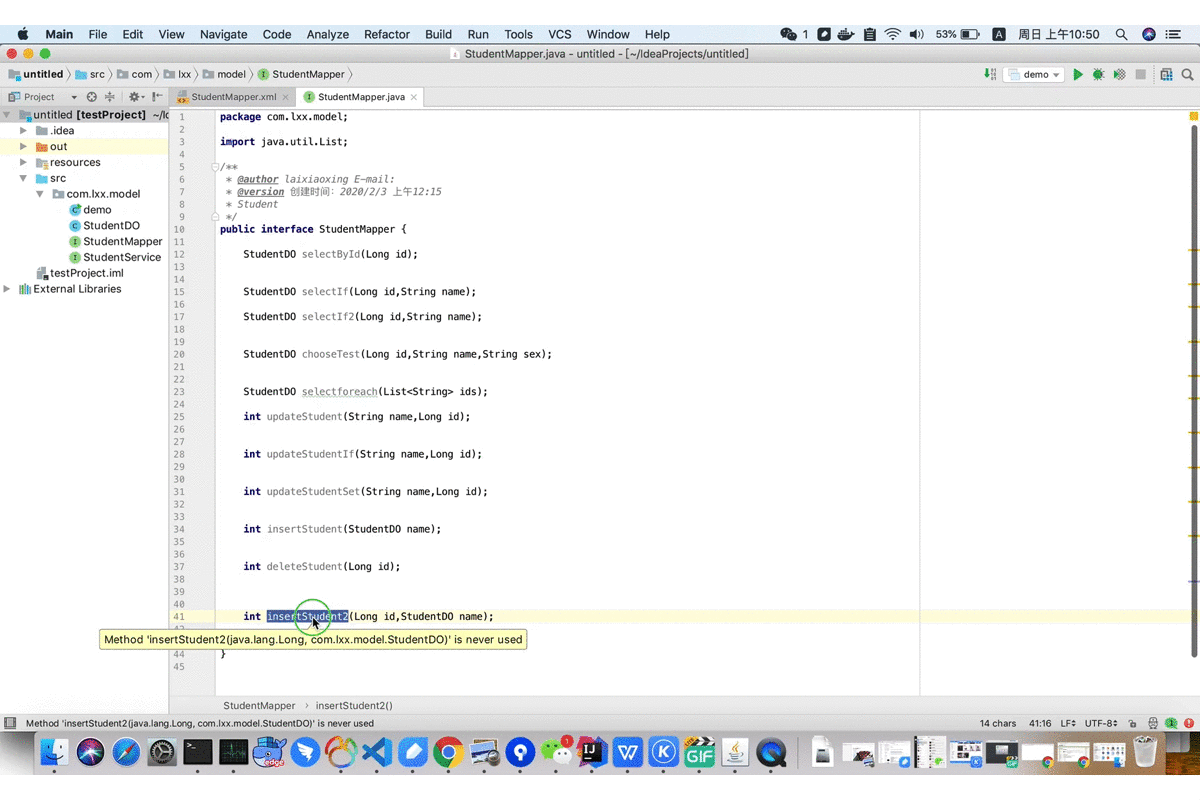Open Search Everywhere magnifier in IDE toolbar
The image size is (1200, 800).
coord(1188,74)
